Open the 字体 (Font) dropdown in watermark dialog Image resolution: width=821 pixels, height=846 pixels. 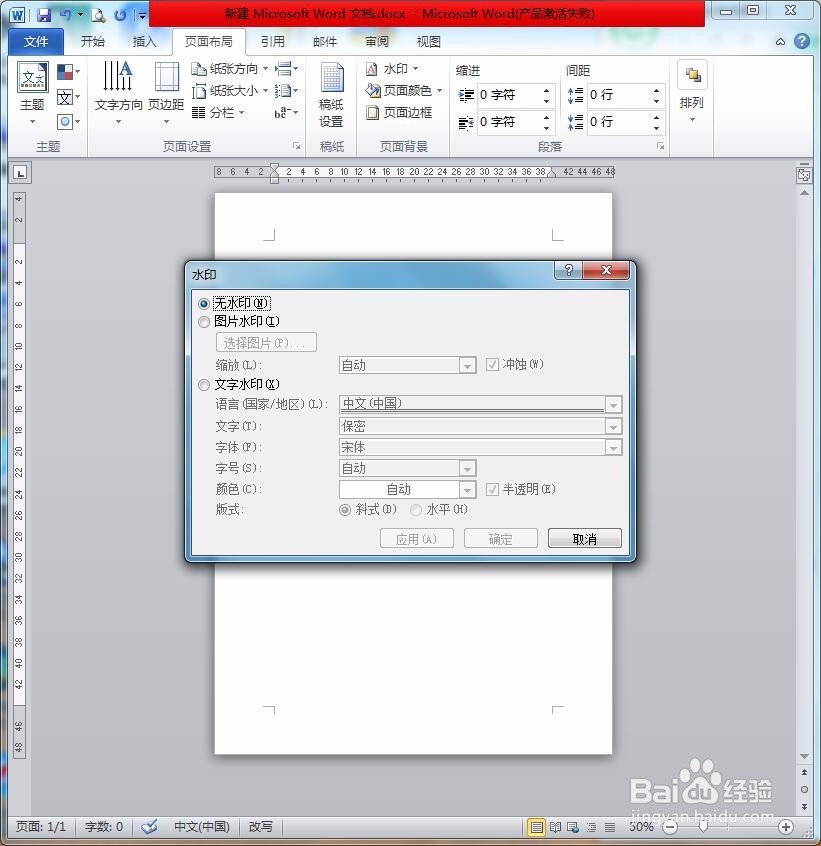pos(614,447)
